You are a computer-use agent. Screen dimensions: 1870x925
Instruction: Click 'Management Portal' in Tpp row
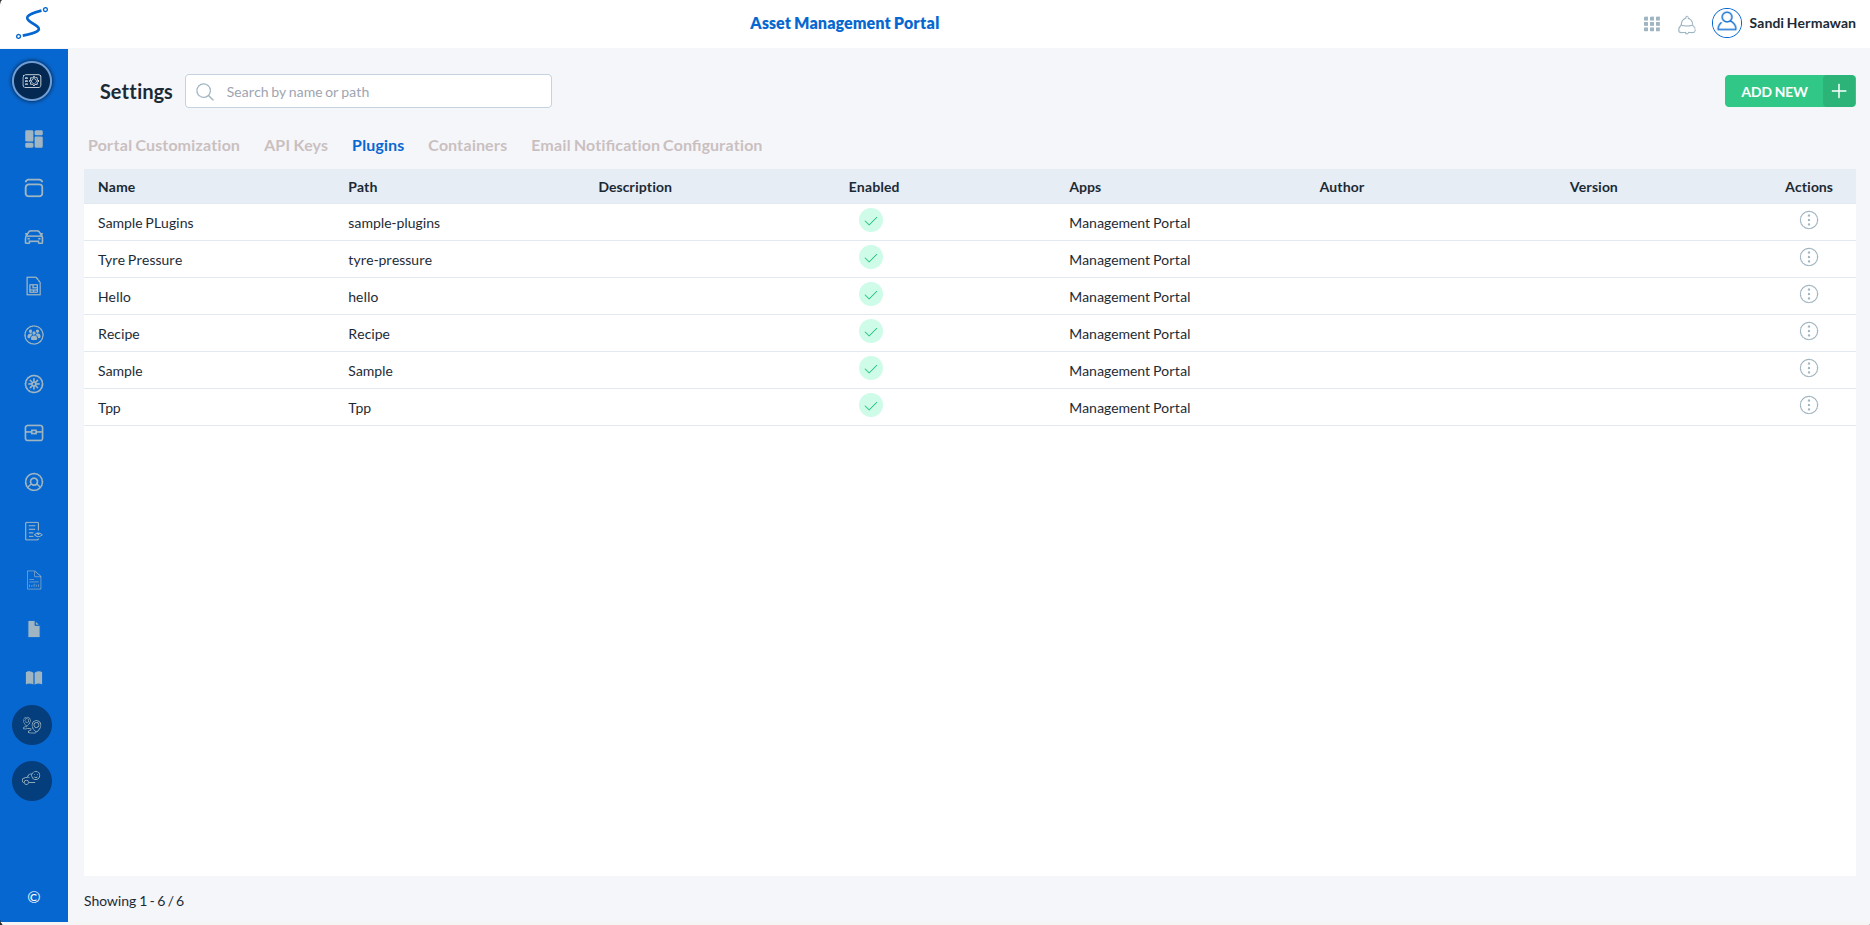tap(1130, 408)
